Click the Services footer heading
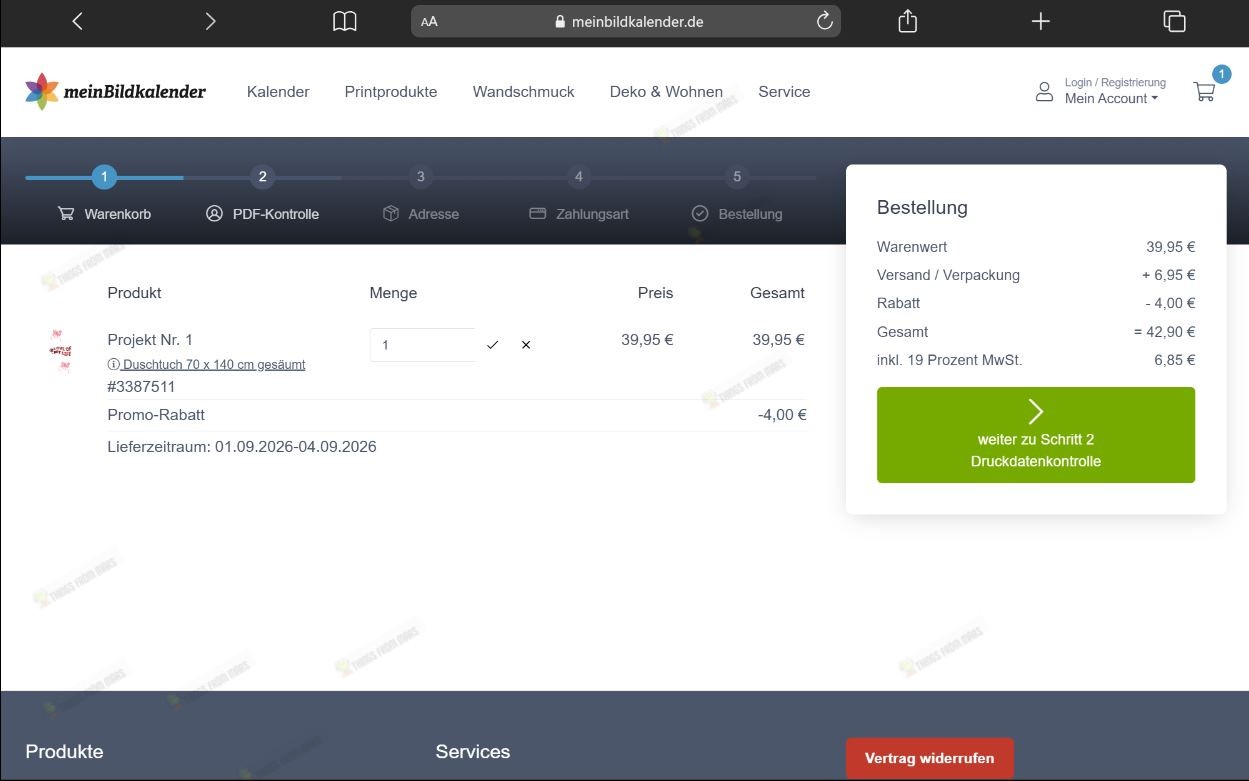The image size is (1249, 781). coord(473,752)
